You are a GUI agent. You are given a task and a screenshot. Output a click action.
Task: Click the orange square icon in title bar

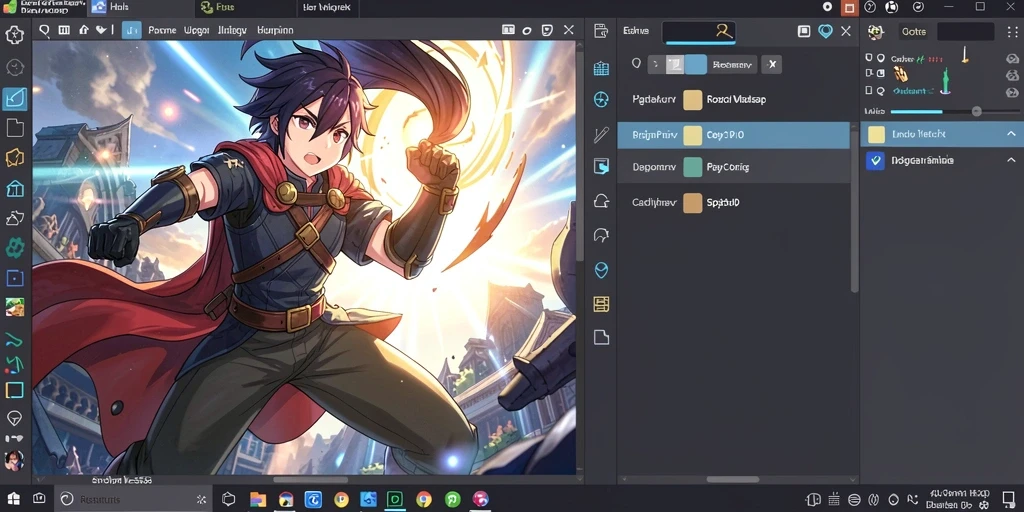tap(849, 7)
